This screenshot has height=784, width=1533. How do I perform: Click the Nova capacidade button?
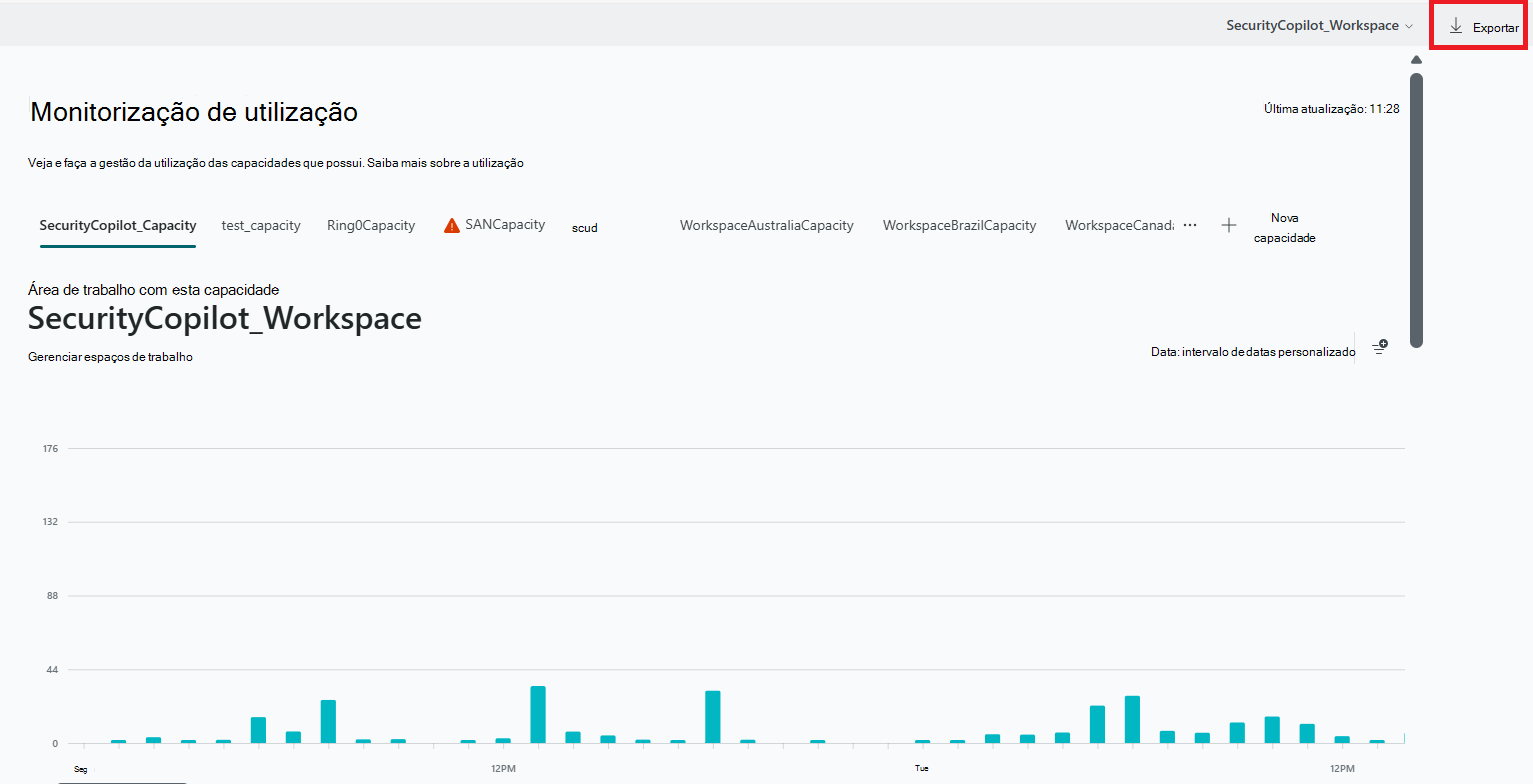pyautogui.click(x=1284, y=228)
